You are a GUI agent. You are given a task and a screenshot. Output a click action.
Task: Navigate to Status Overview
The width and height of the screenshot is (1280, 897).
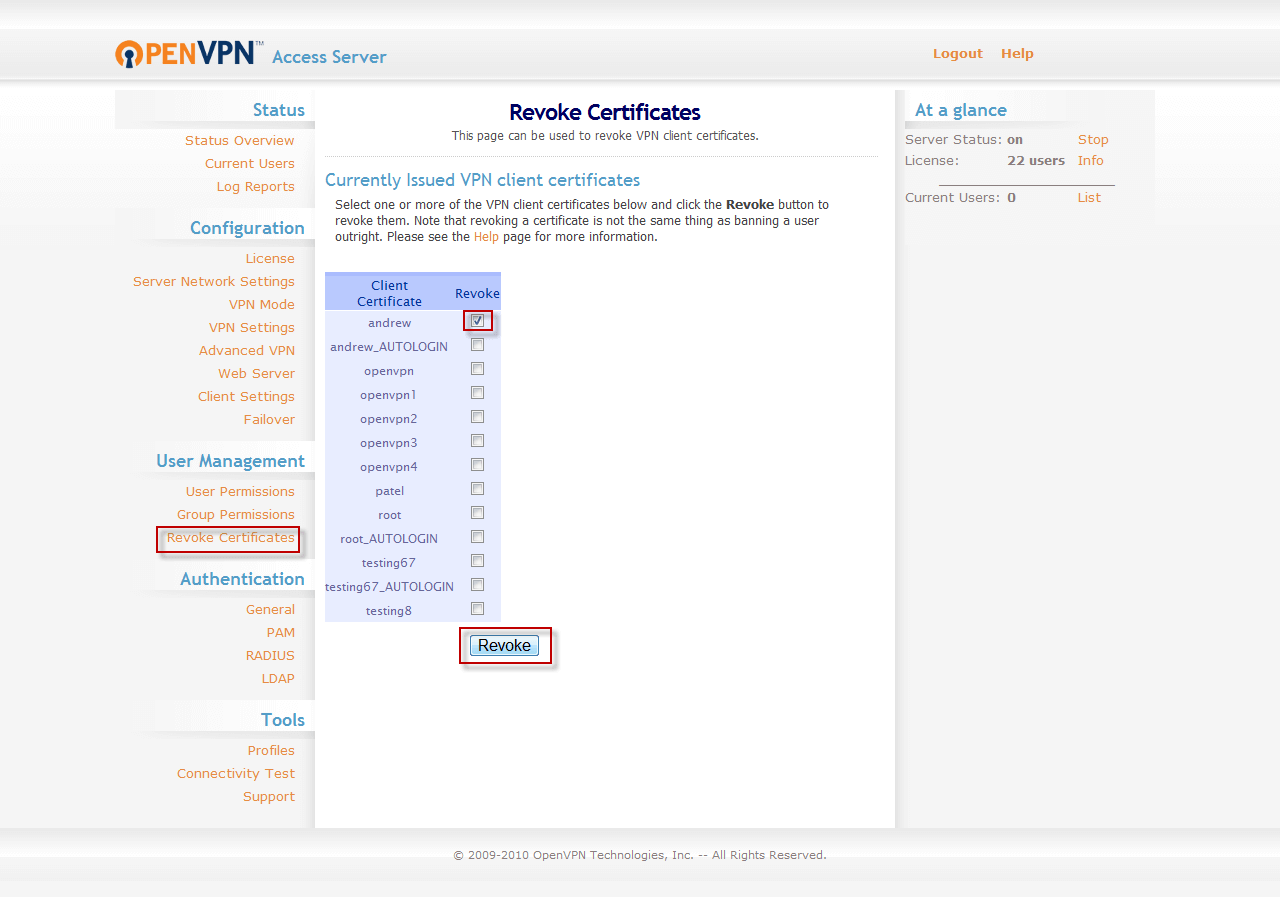[x=239, y=140]
